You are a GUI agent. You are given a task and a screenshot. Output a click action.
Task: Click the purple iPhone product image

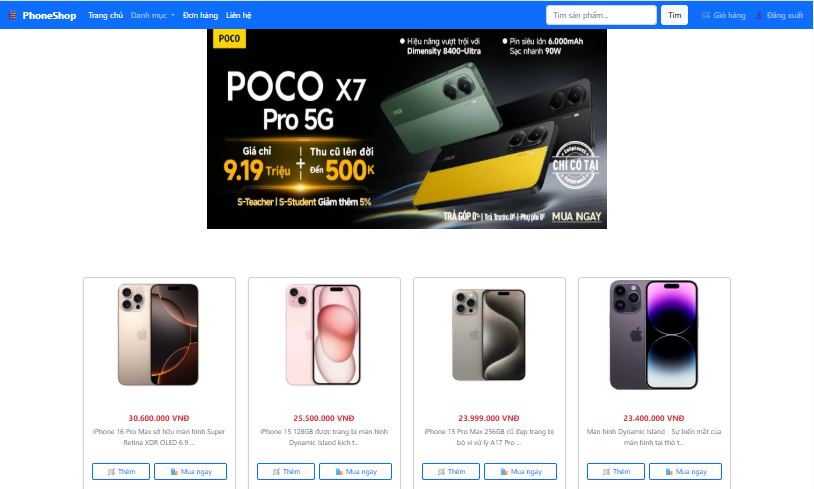coord(654,335)
